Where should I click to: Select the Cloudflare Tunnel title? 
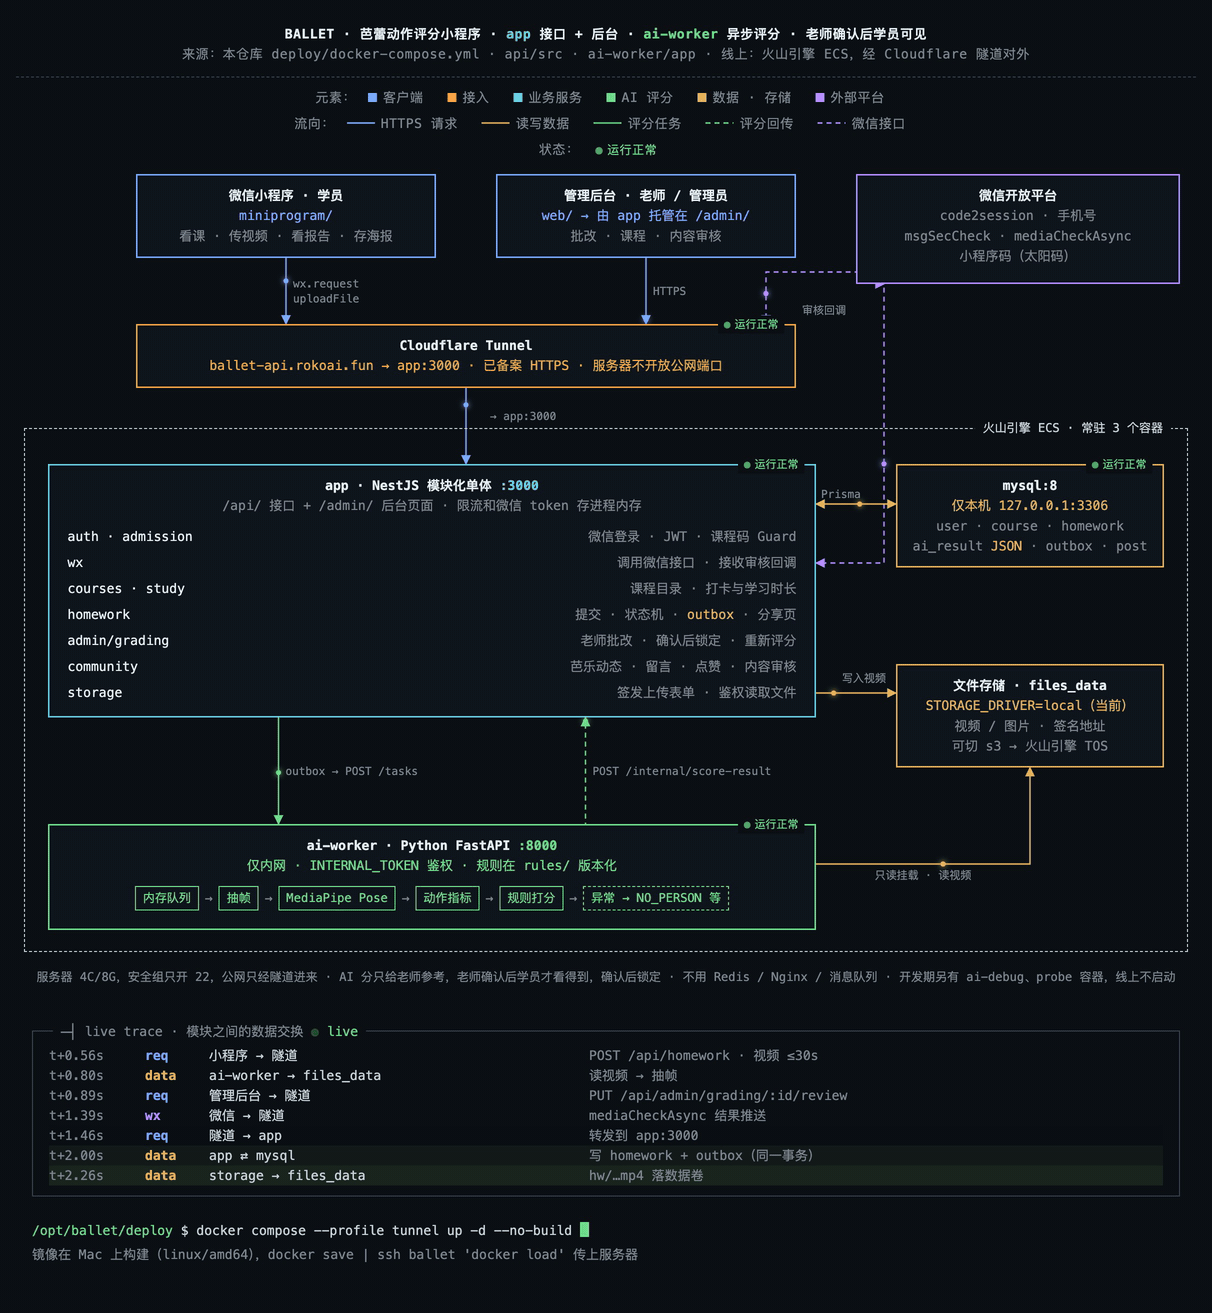click(466, 345)
